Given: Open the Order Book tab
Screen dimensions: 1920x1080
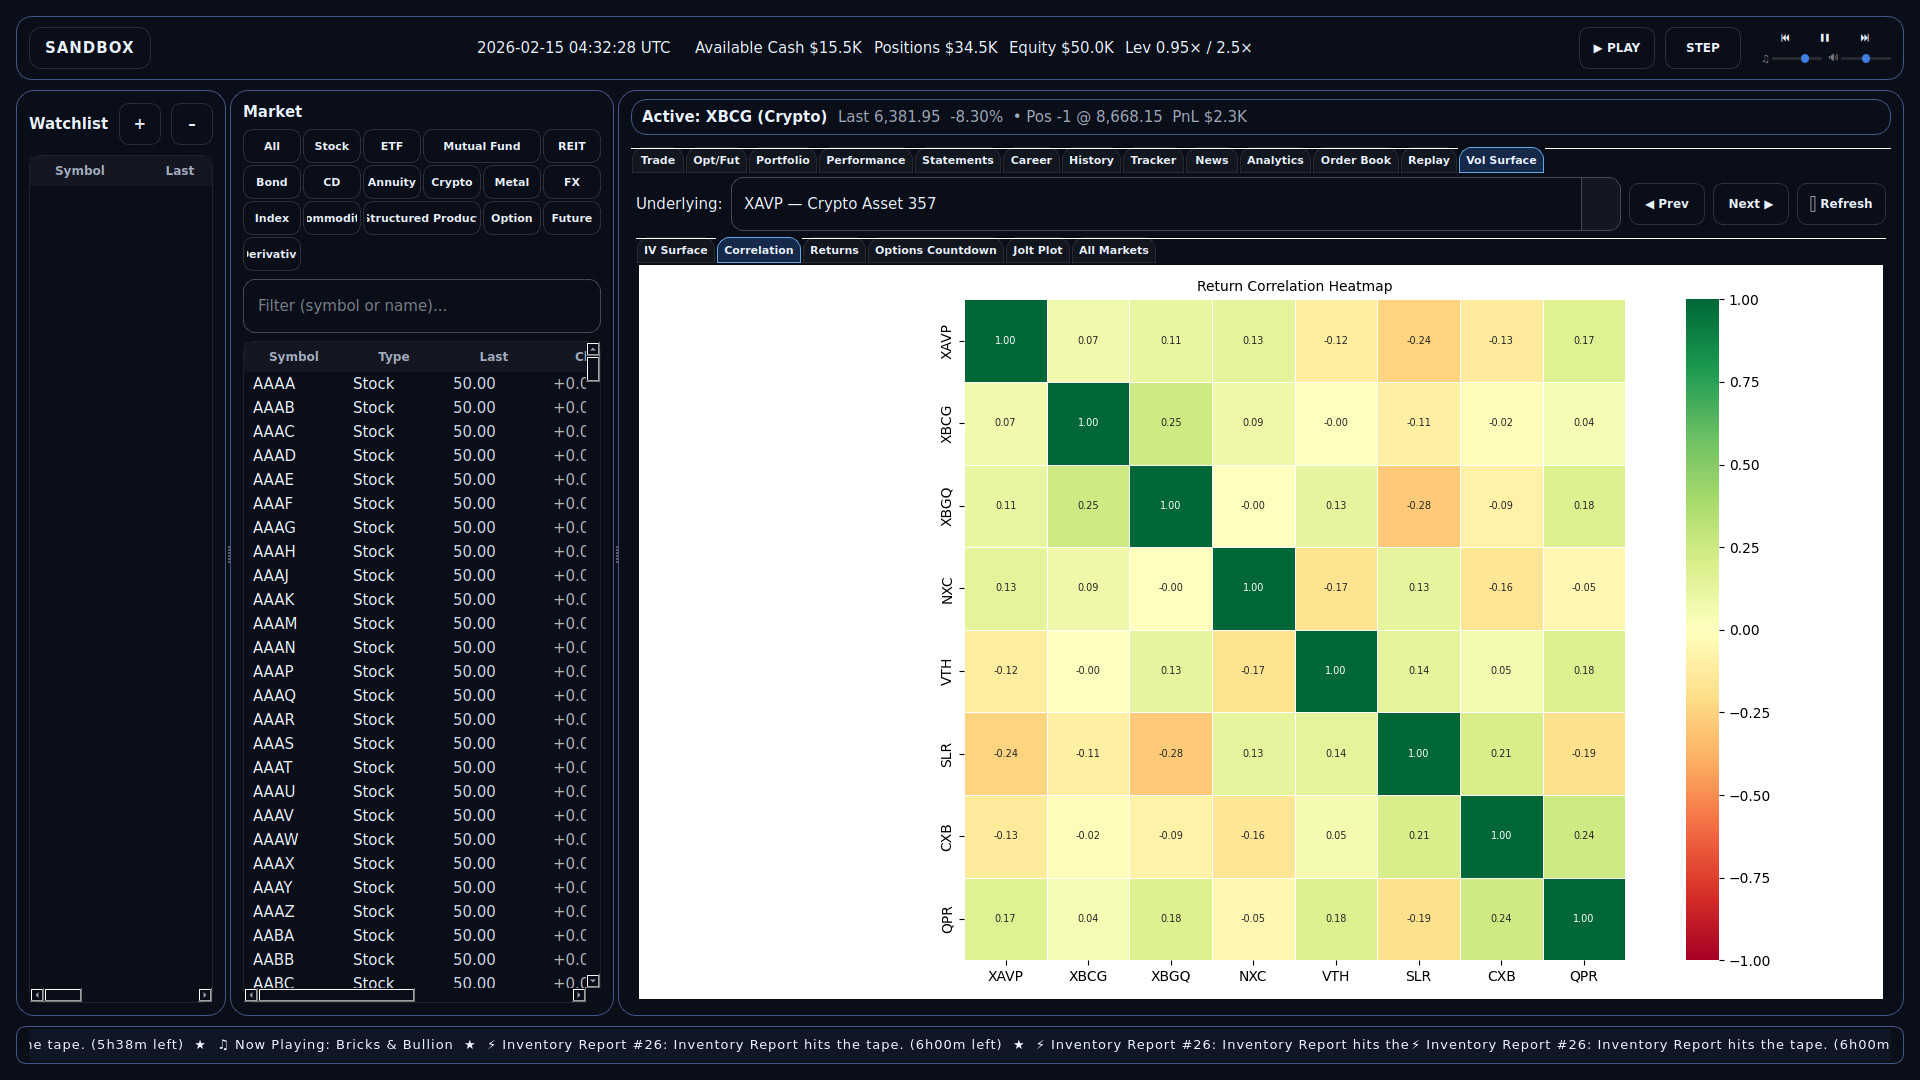Looking at the screenshot, I should point(1355,160).
